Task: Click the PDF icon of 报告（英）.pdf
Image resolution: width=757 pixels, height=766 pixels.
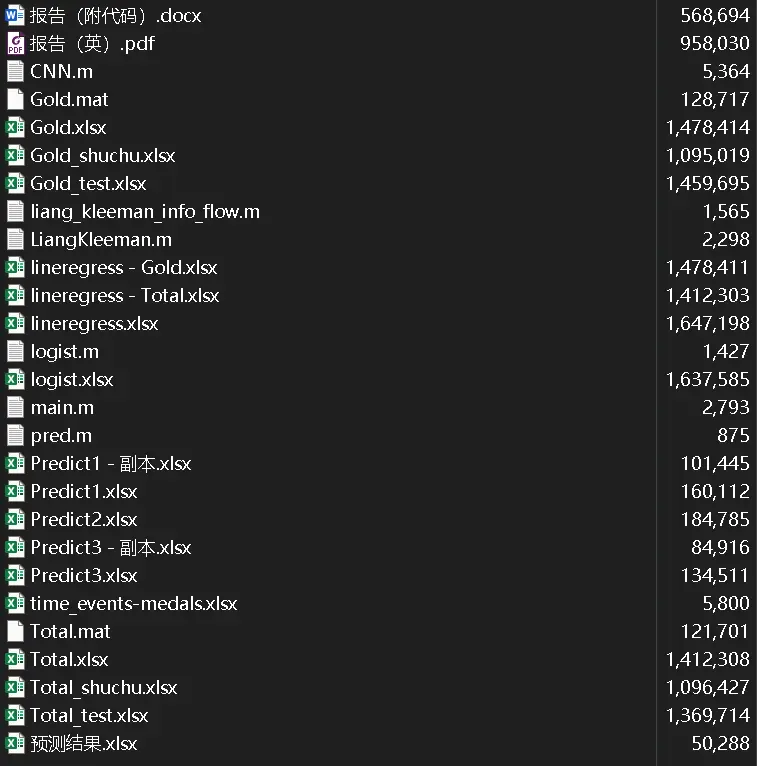Action: click(15, 43)
